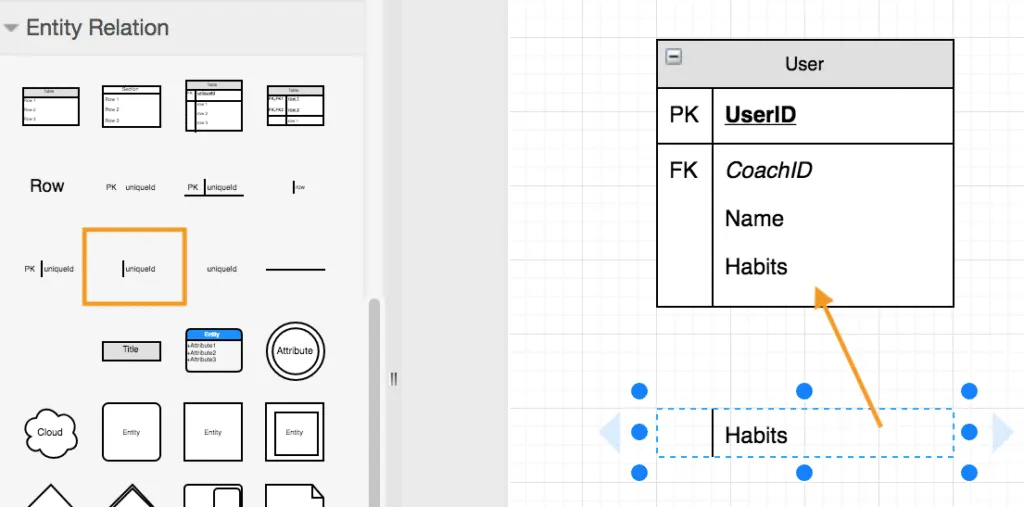The height and width of the screenshot is (507, 1024).
Task: Select the UserID primary key row
Action: 760,115
